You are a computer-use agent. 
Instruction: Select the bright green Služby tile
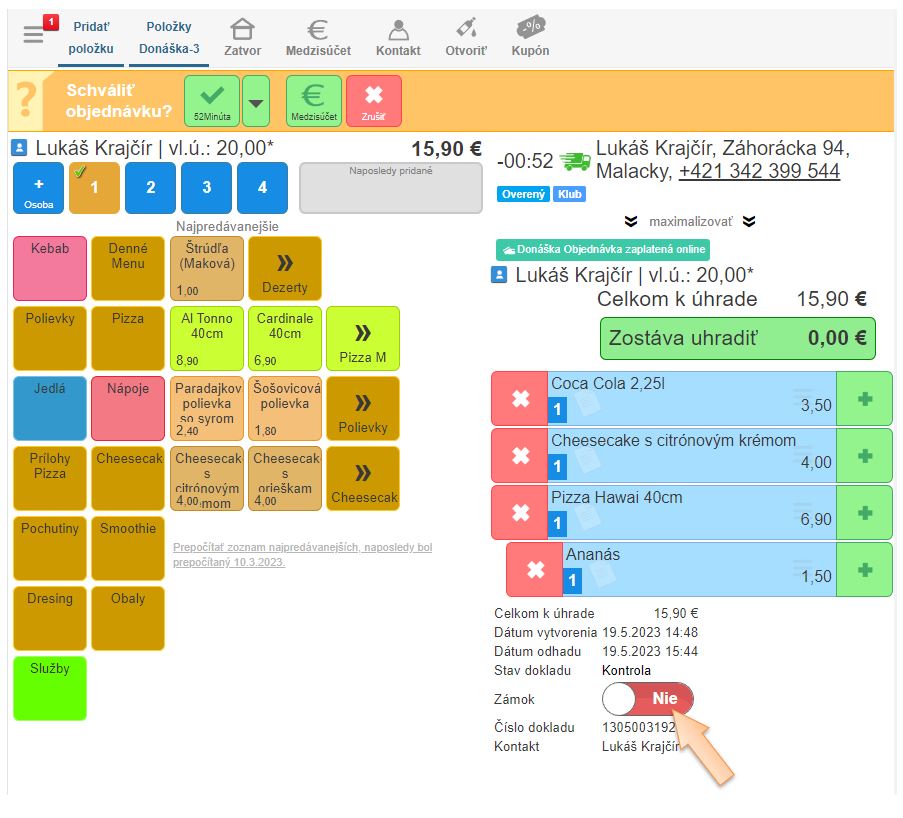point(50,688)
